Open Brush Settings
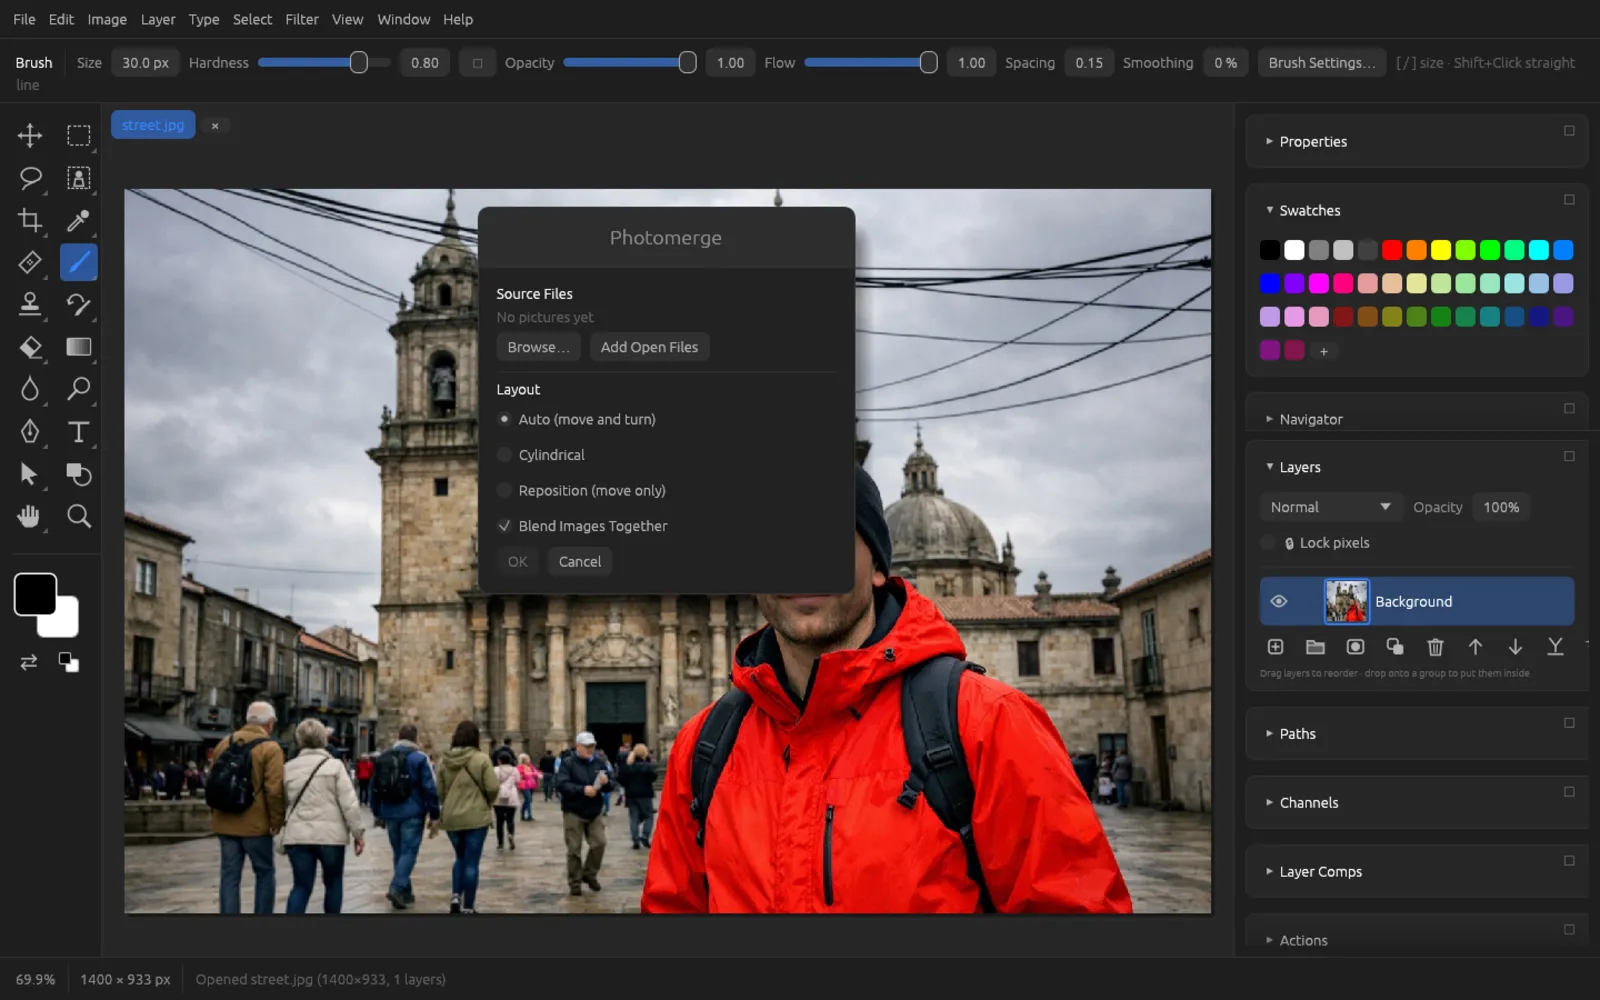Screen dimensions: 1600x1000 coord(1322,63)
